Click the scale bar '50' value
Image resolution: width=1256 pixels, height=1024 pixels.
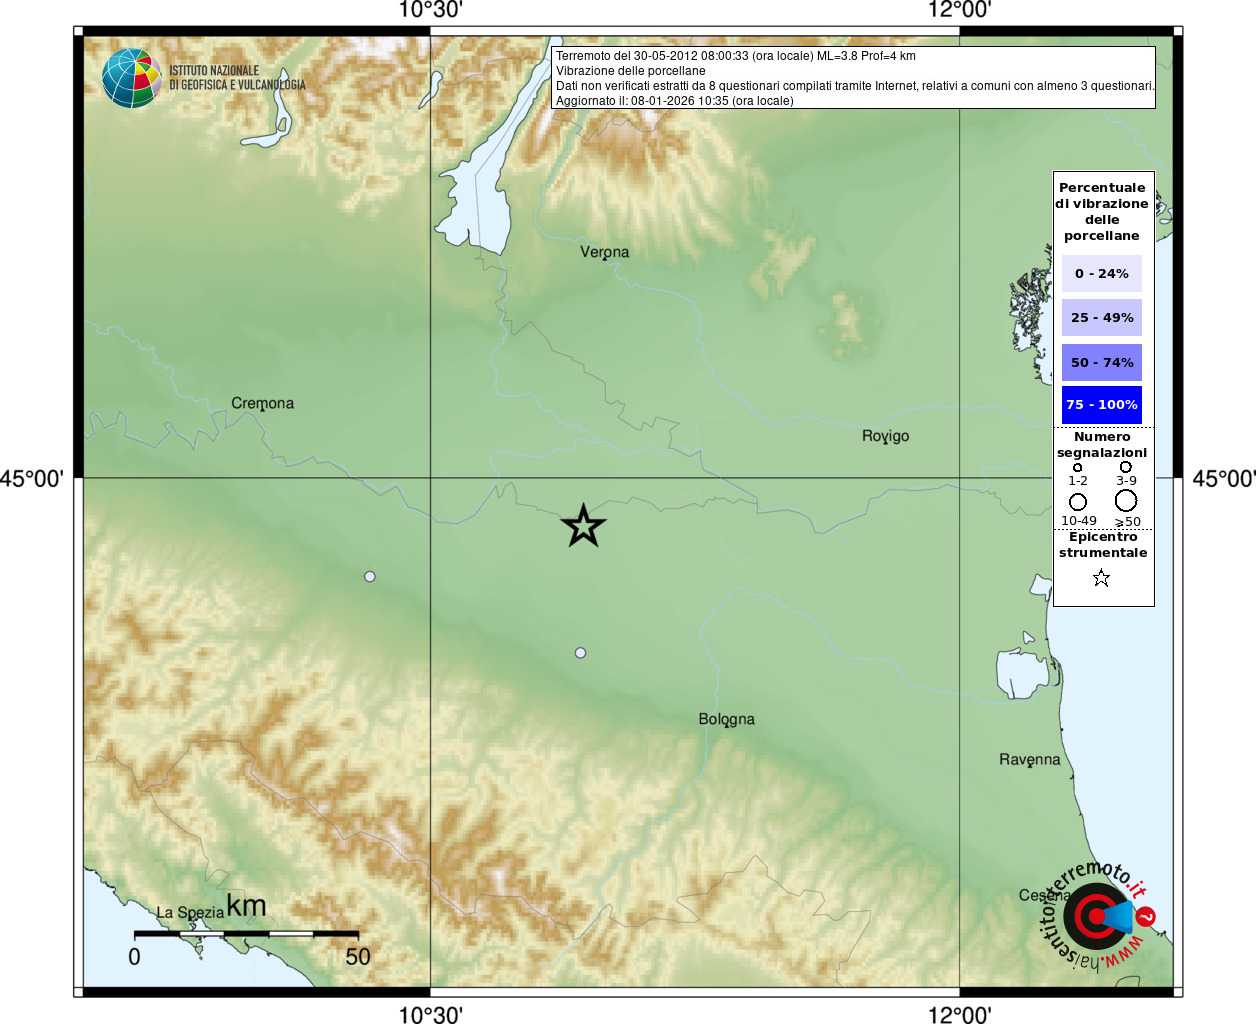point(358,957)
